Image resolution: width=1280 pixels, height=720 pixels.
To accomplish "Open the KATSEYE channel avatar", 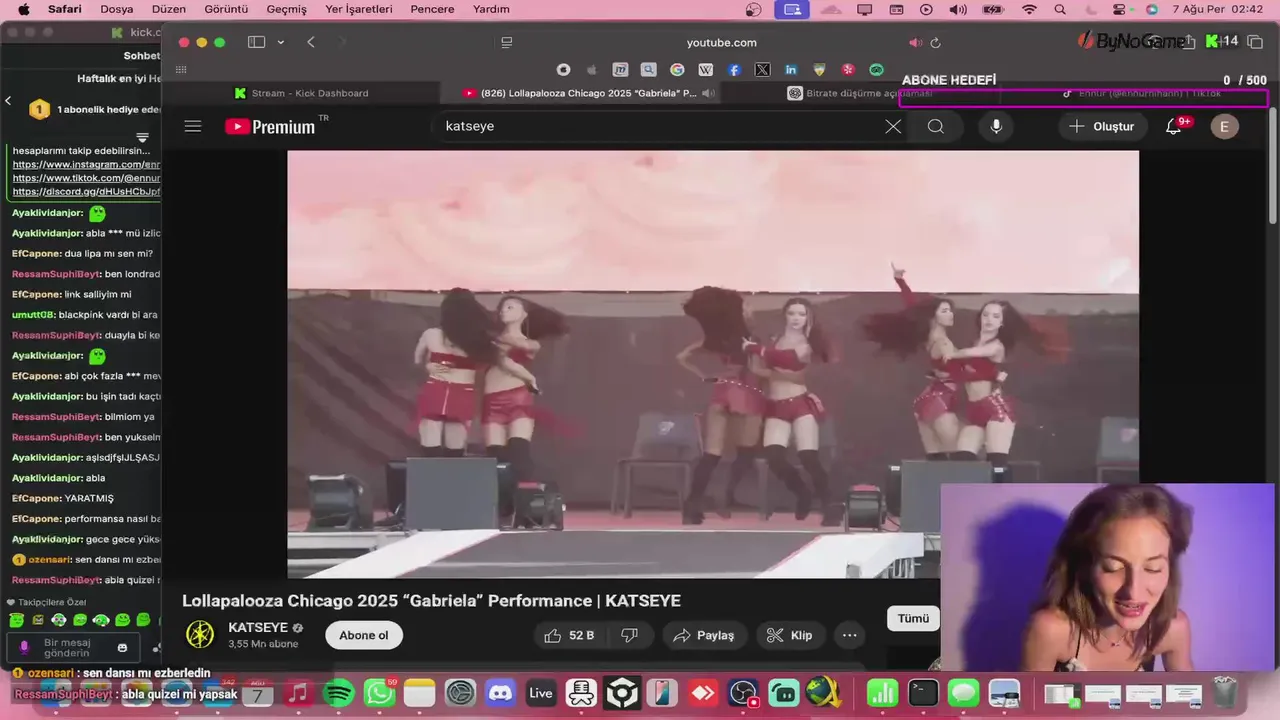I will [x=200, y=635].
